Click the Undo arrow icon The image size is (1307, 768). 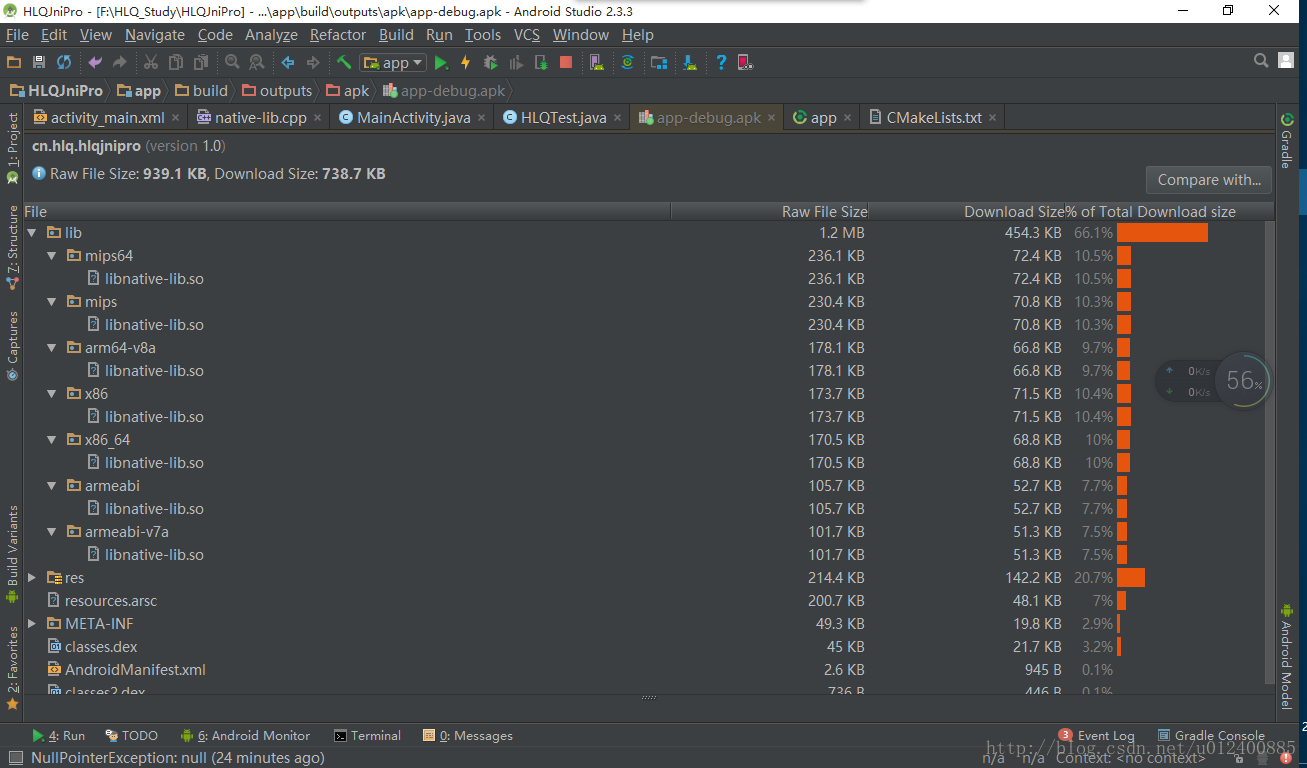(95, 62)
